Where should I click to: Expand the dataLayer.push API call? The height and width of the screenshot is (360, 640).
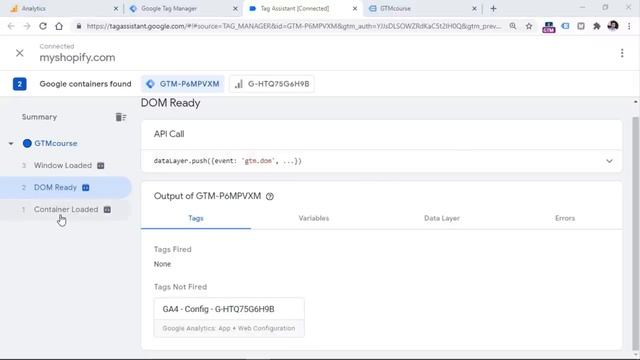point(609,161)
